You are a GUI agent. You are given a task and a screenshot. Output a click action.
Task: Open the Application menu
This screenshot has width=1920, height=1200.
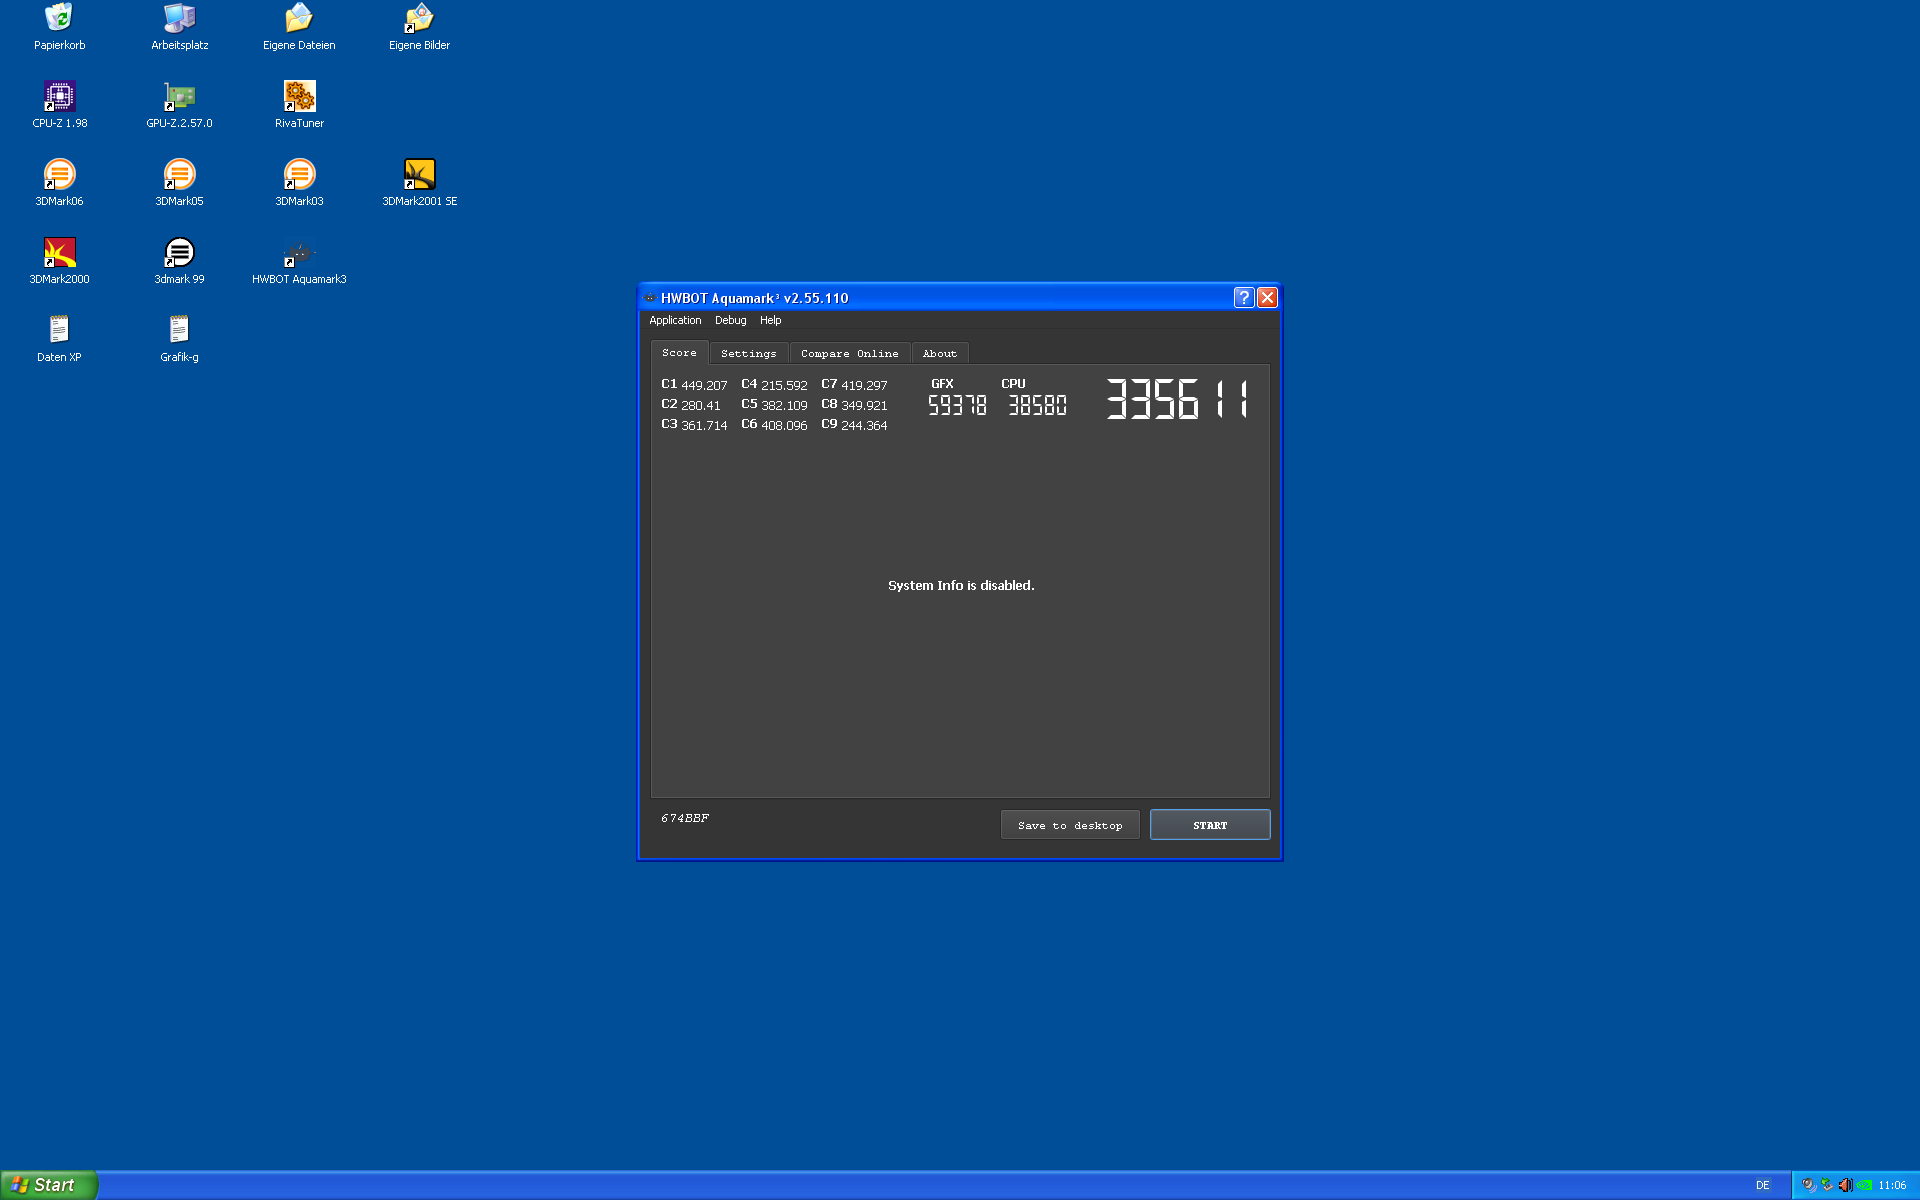pyautogui.click(x=675, y=320)
